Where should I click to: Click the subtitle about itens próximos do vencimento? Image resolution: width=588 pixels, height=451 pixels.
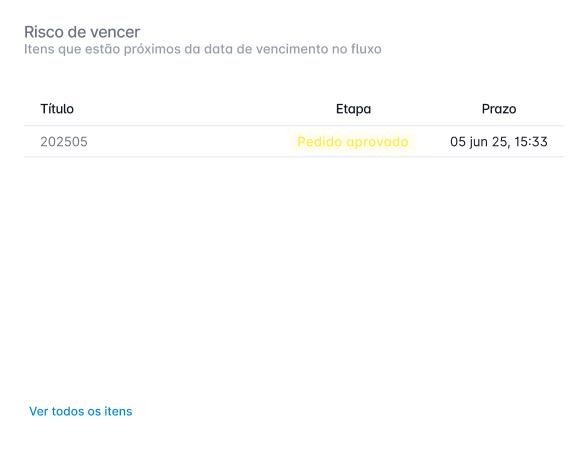tap(203, 49)
